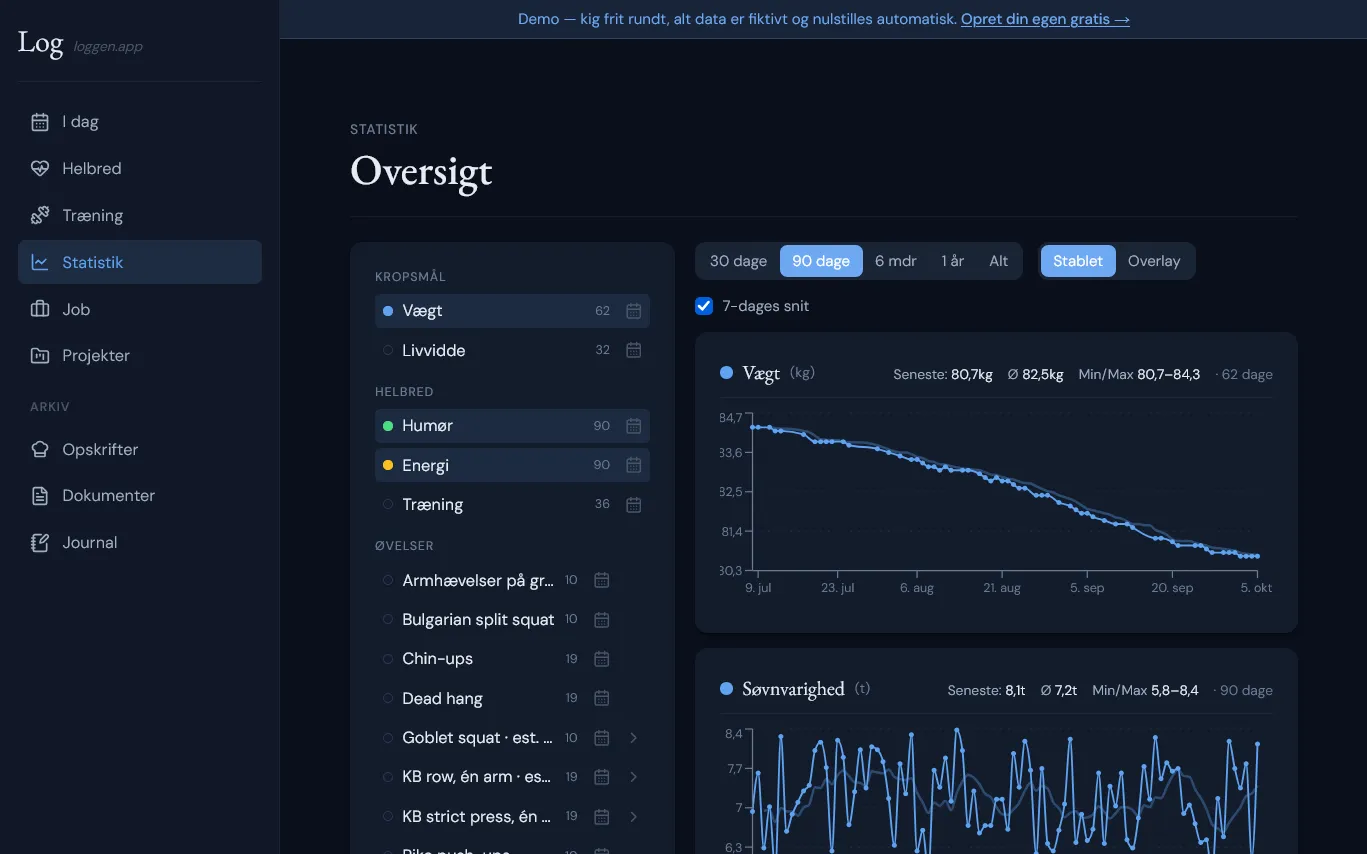This screenshot has height=854, width=1367.
Task: Select the Alt range tab
Action: click(x=998, y=261)
